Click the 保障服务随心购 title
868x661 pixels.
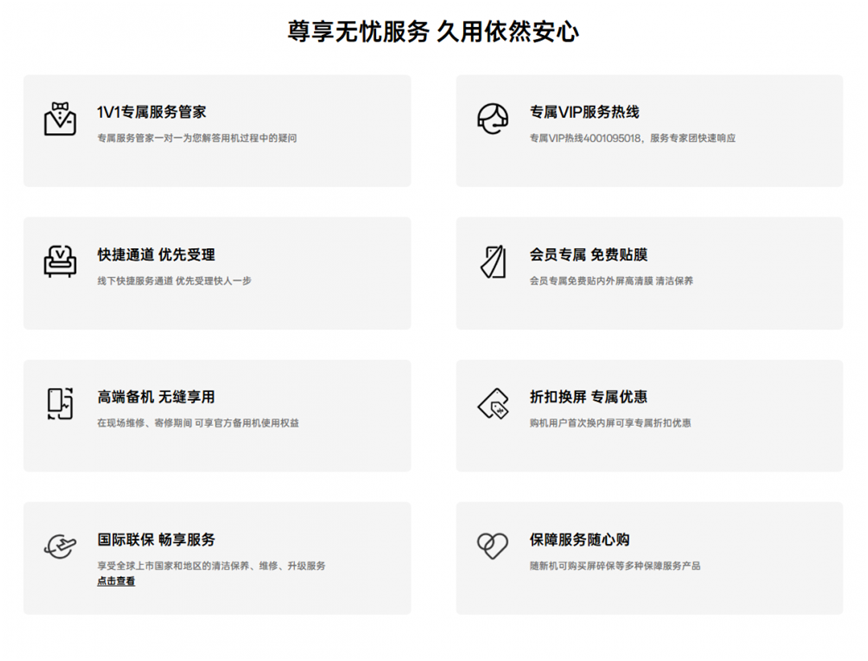[580, 540]
